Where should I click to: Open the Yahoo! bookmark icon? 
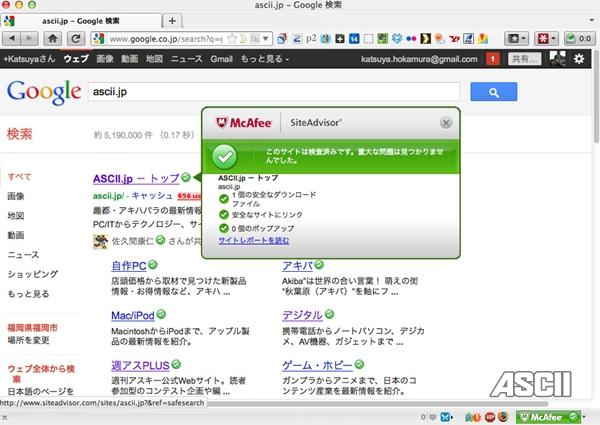click(454, 39)
